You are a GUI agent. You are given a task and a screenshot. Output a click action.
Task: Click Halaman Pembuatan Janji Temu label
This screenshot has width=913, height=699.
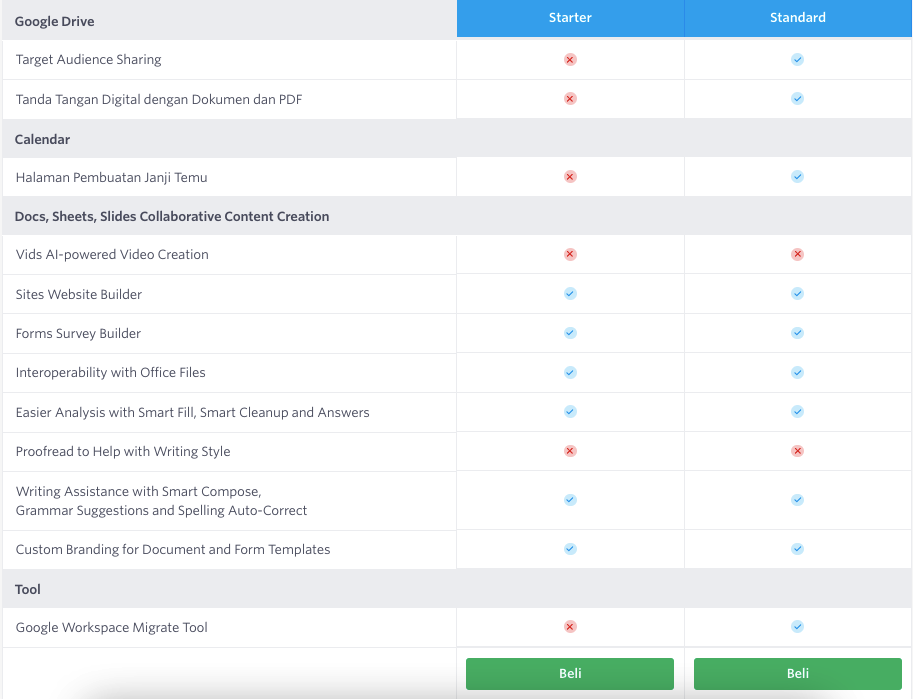point(111,177)
